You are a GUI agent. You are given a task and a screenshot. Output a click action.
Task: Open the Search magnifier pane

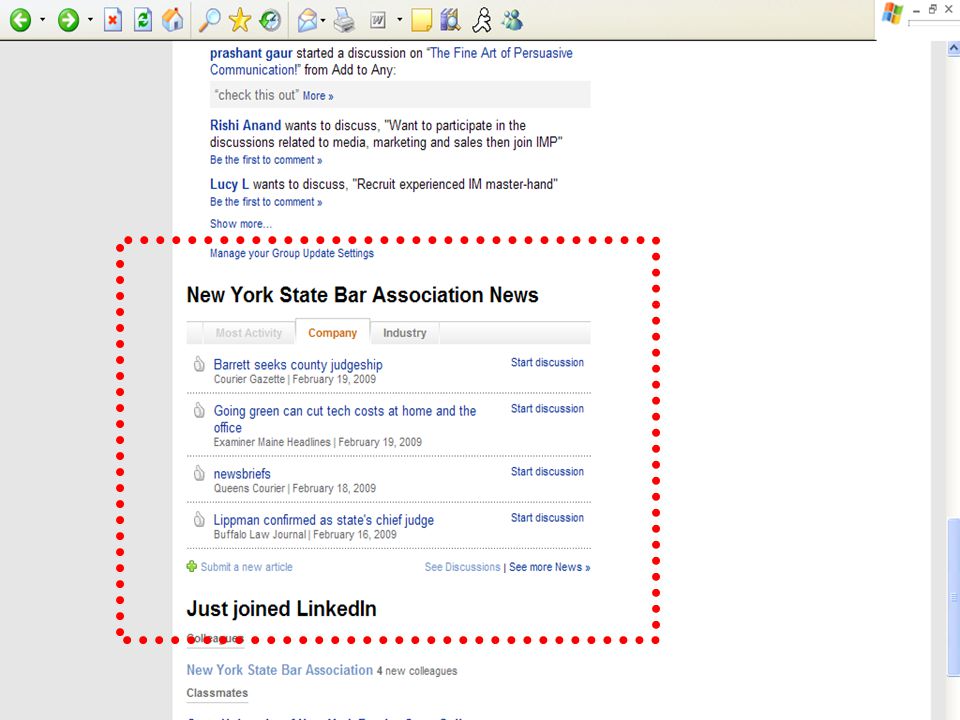pos(209,20)
